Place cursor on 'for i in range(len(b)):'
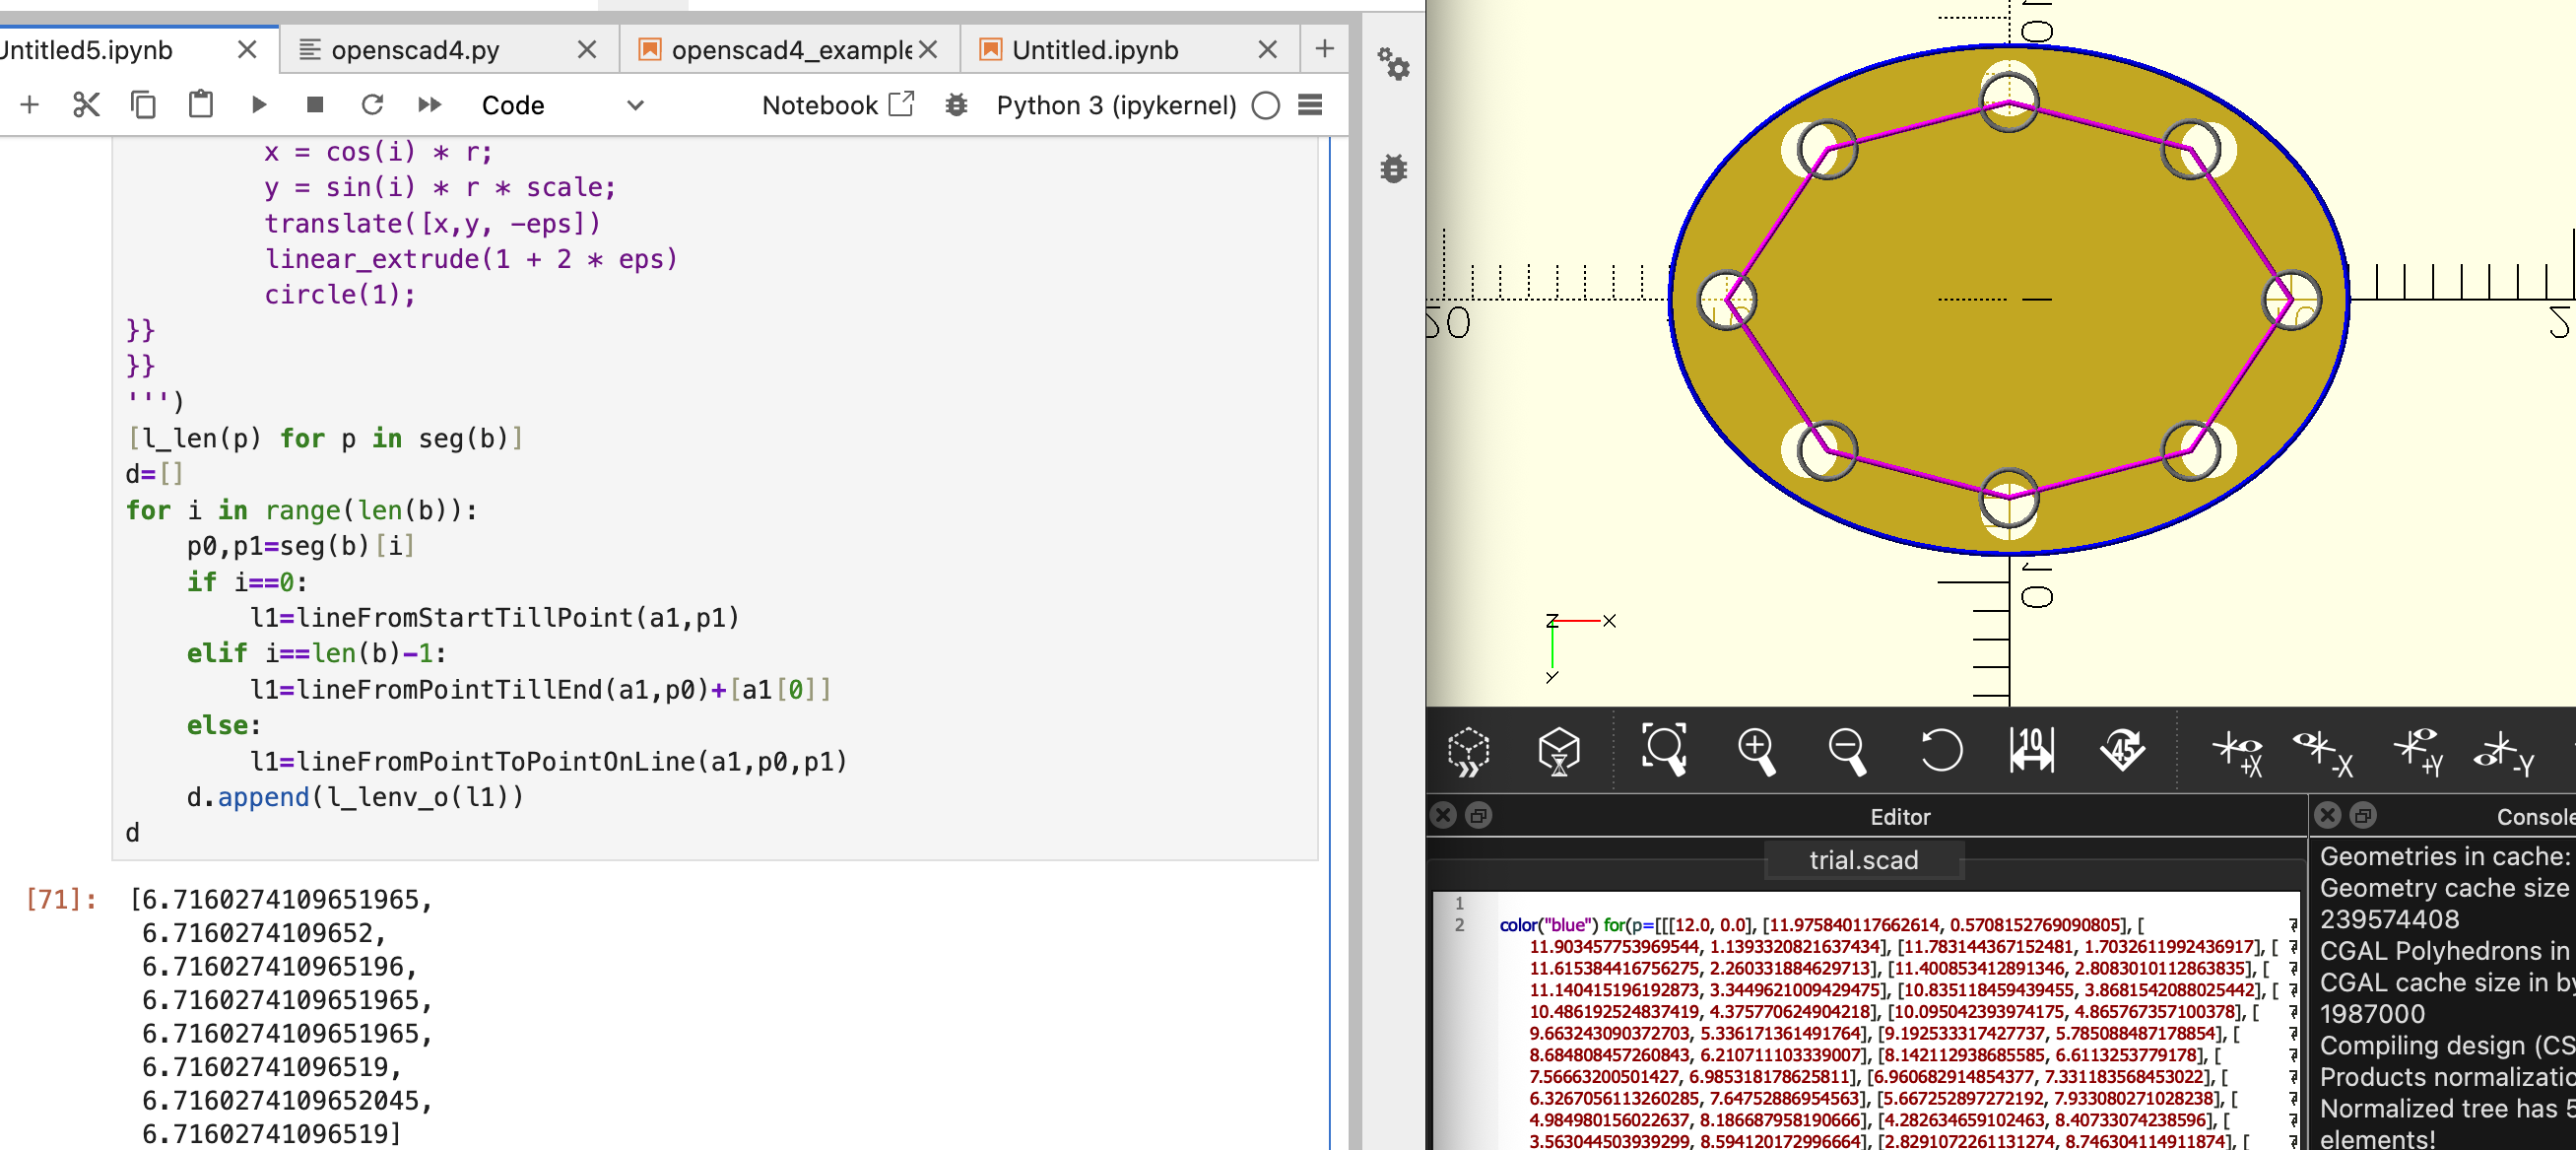The height and width of the screenshot is (1150, 2576). point(301,510)
